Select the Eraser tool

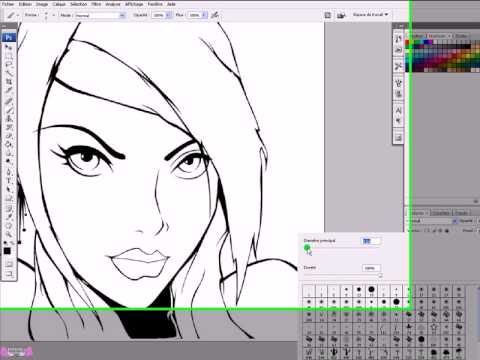(9, 136)
